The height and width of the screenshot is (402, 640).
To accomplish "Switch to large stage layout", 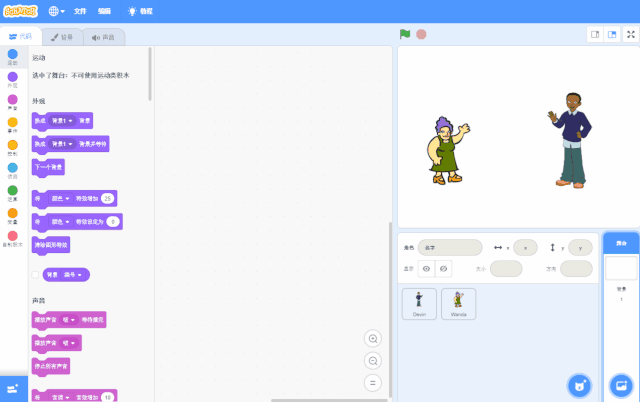I will 612,35.
